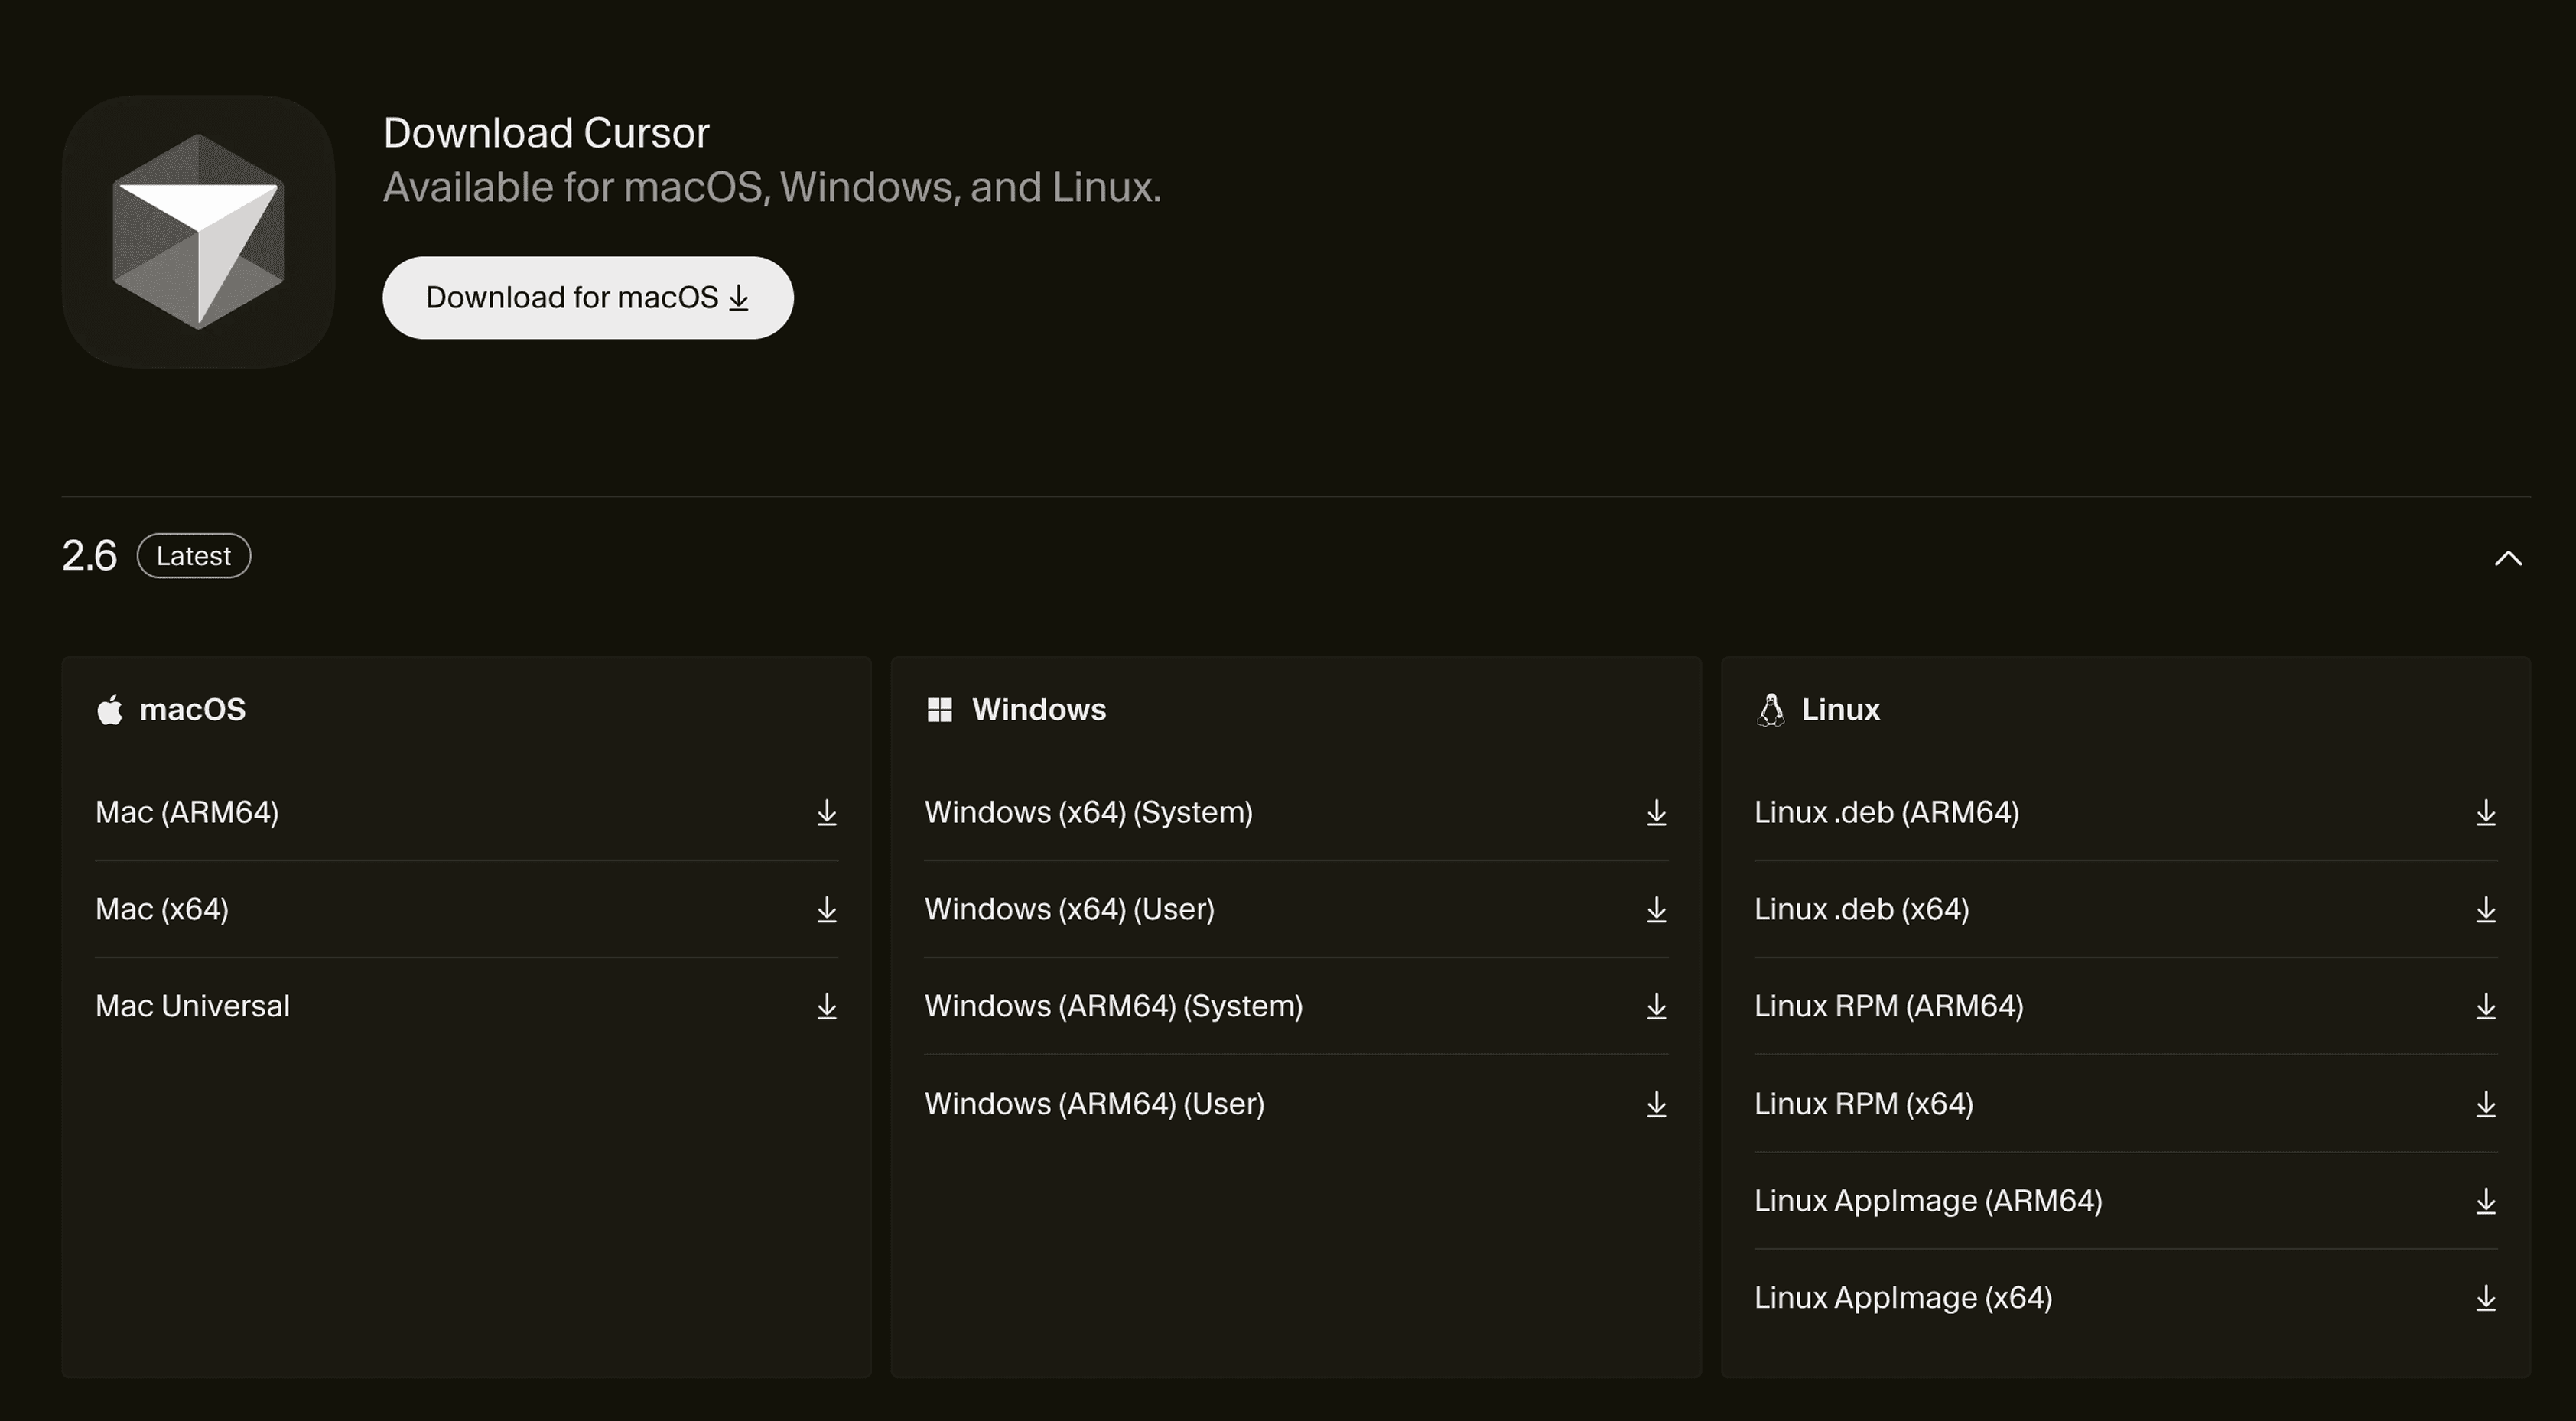Viewport: 2576px width, 1421px height.
Task: Click the Windows logo beside Windows heading
Action: [939, 710]
